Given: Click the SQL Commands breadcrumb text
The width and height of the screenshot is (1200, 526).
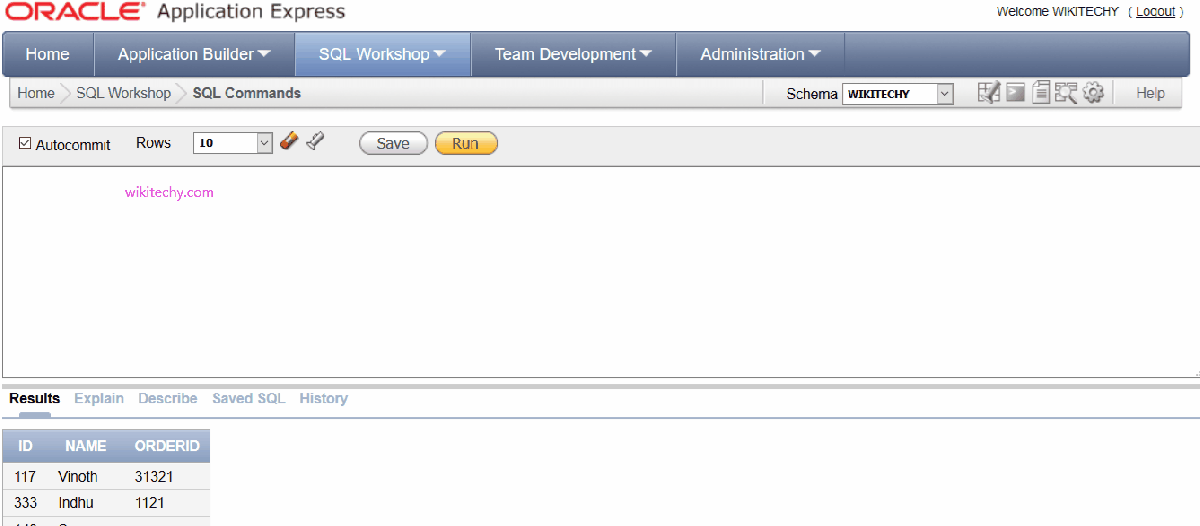Looking at the screenshot, I should click(x=247, y=93).
